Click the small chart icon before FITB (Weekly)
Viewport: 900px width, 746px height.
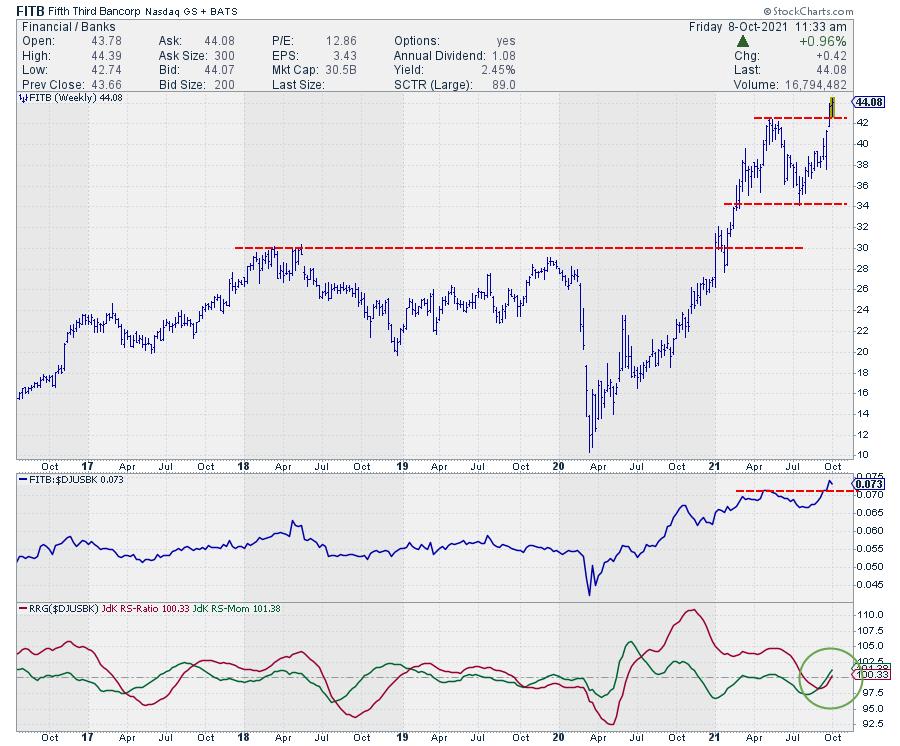click(x=24, y=100)
